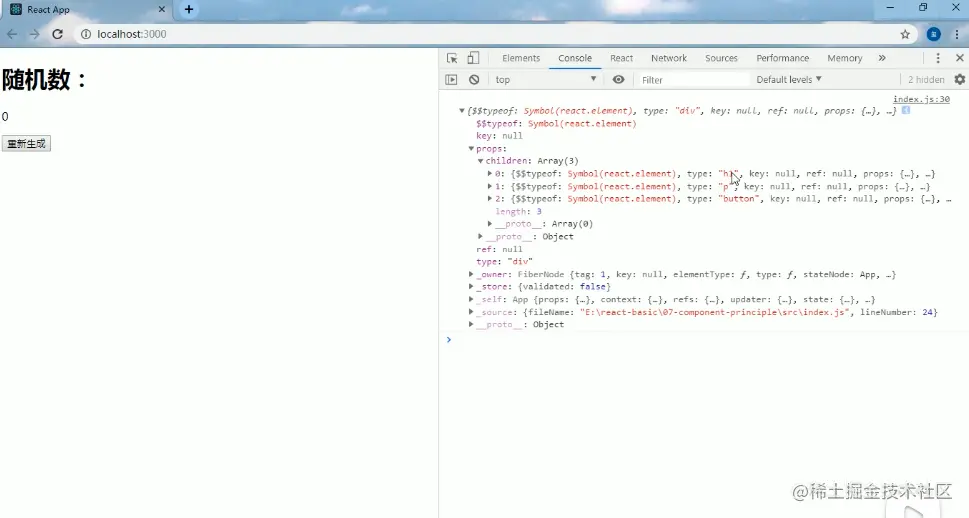Switch to the Performance tab
Viewport: 969px width, 518px height.
[x=782, y=58]
